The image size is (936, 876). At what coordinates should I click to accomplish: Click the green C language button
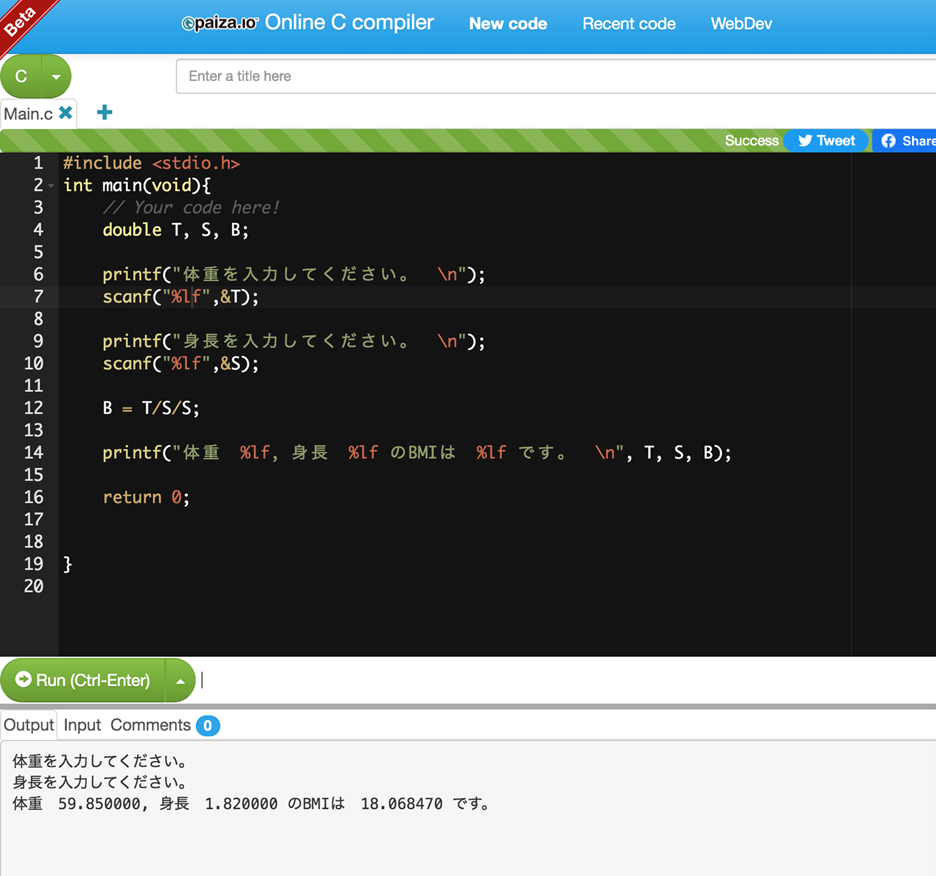pos(21,76)
